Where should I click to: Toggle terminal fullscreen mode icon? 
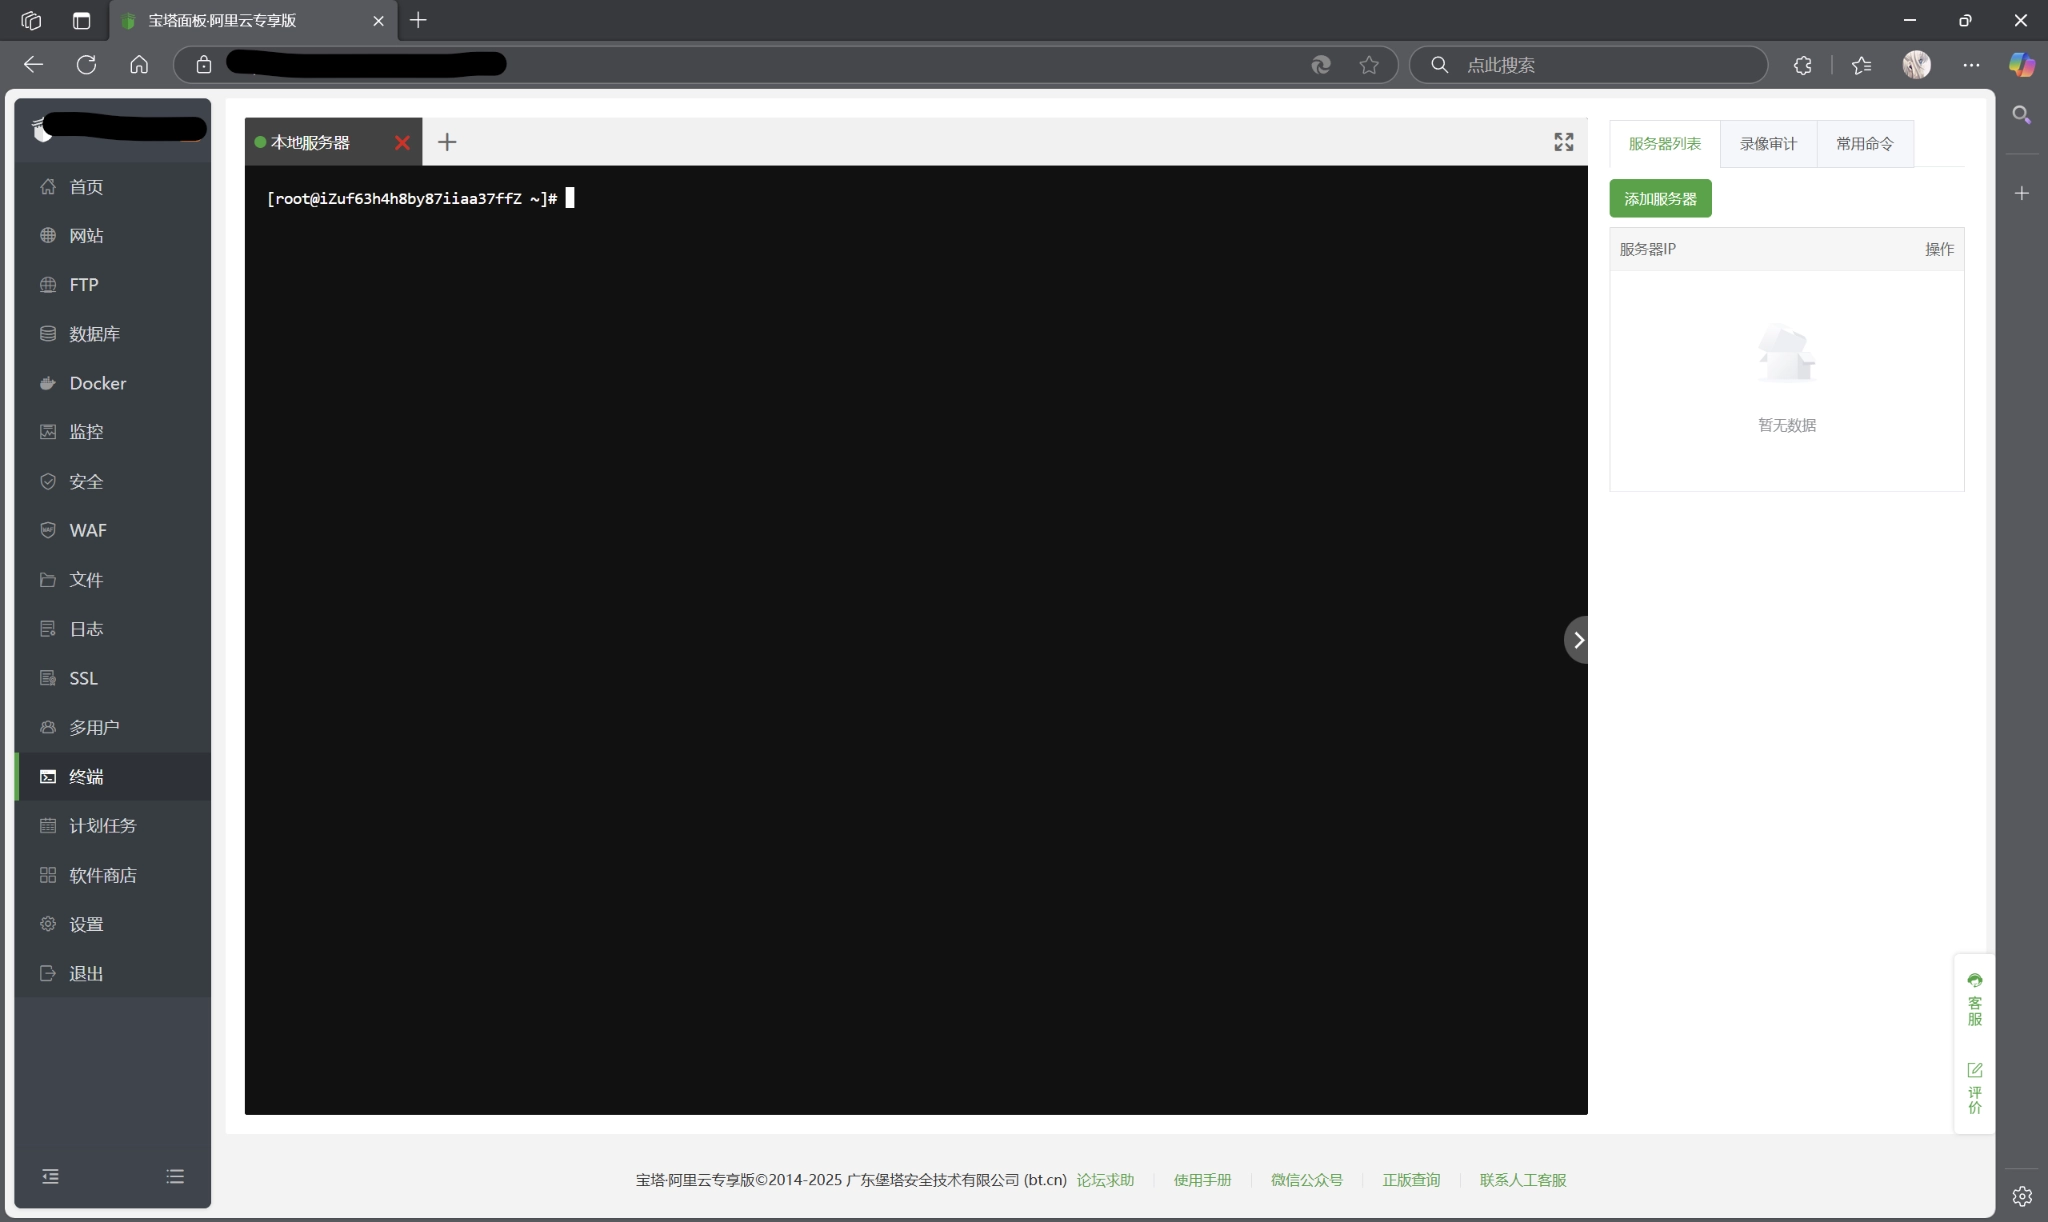tap(1563, 142)
